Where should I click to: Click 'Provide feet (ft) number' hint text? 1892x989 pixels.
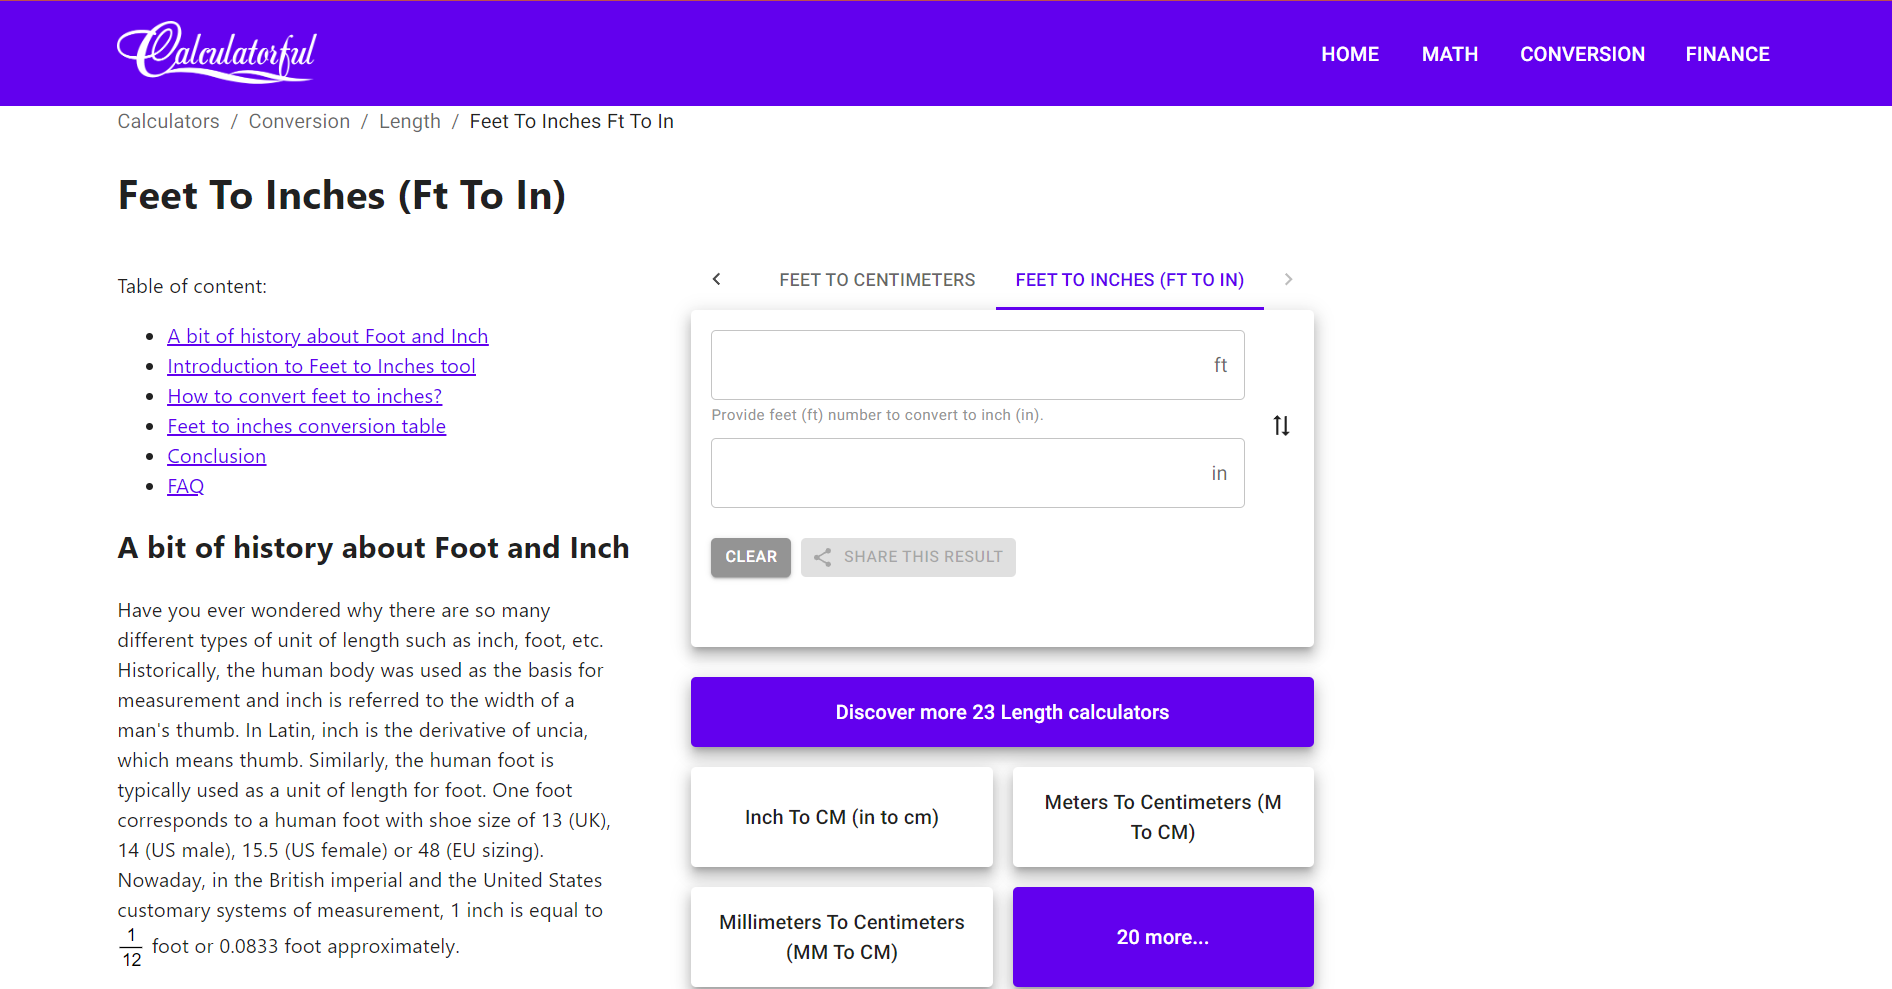pos(877,415)
